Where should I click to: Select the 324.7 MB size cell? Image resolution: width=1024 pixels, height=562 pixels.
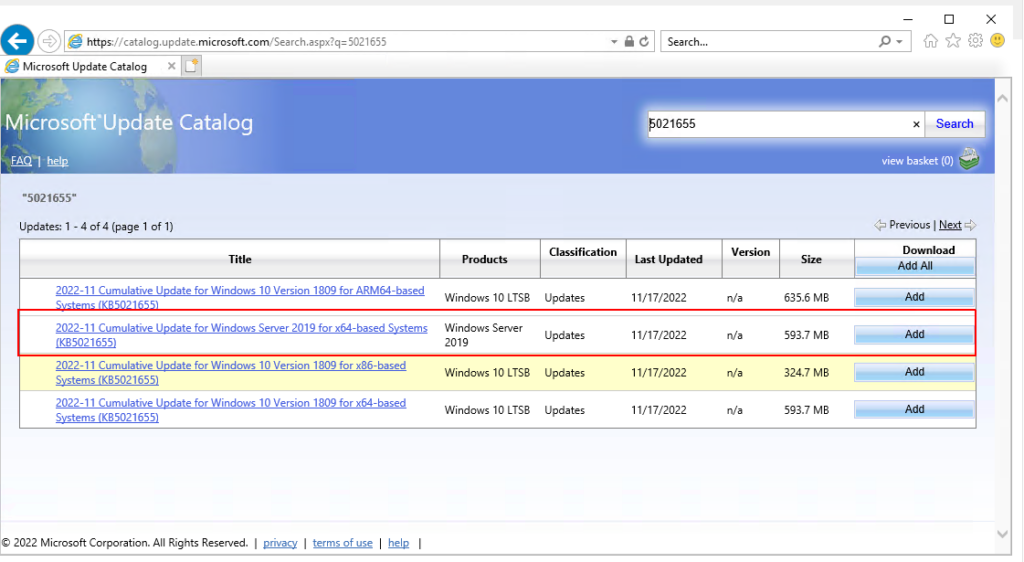pyautogui.click(x=807, y=373)
